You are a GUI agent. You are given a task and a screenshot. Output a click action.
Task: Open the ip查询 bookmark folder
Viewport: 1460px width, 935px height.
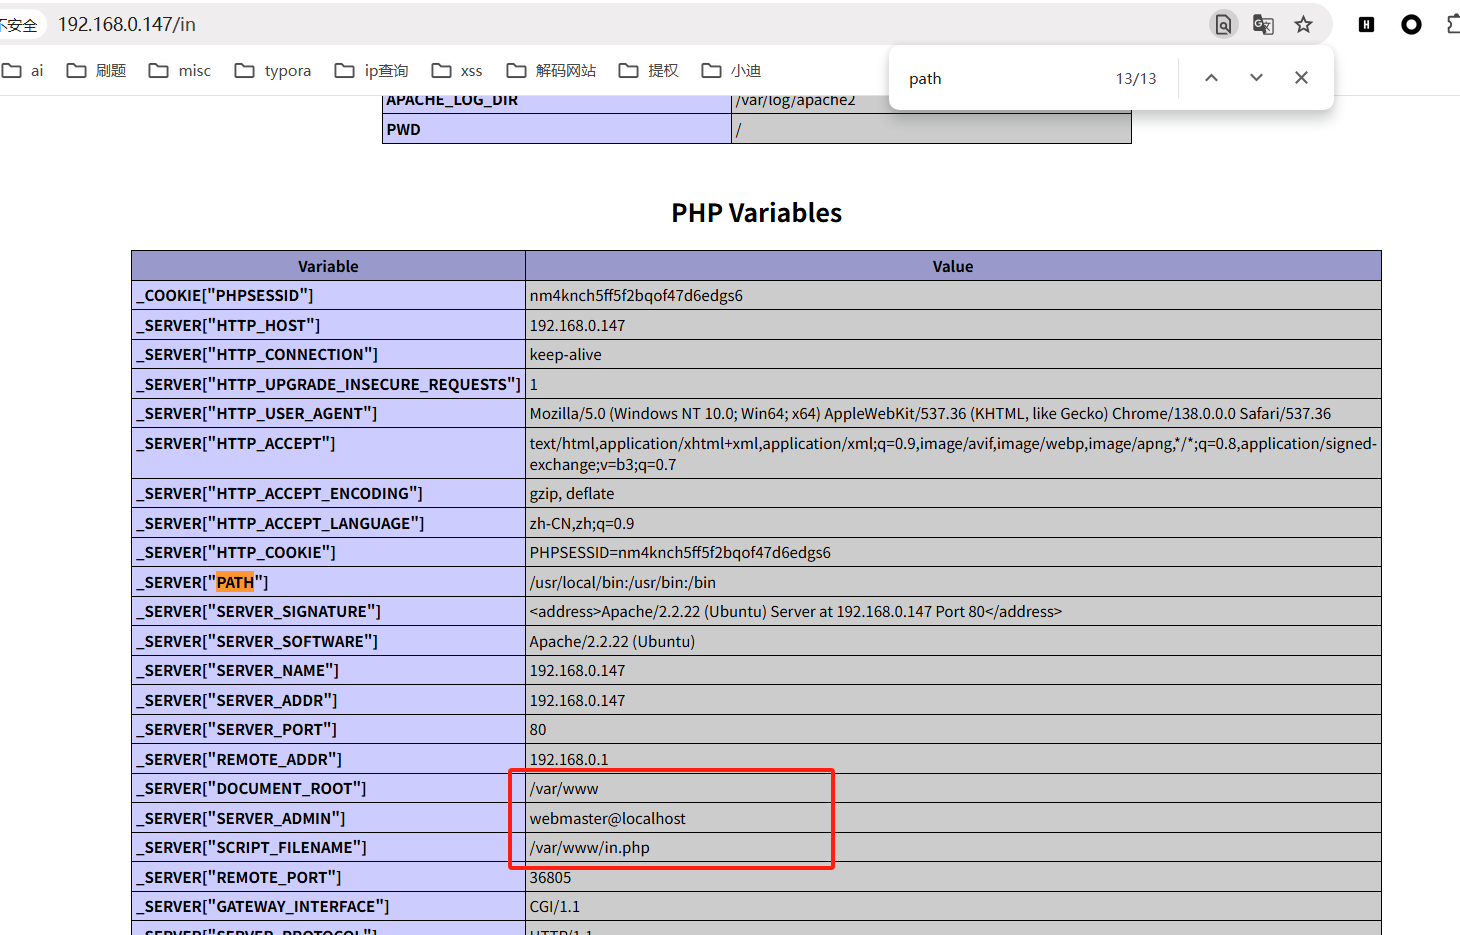pos(372,71)
